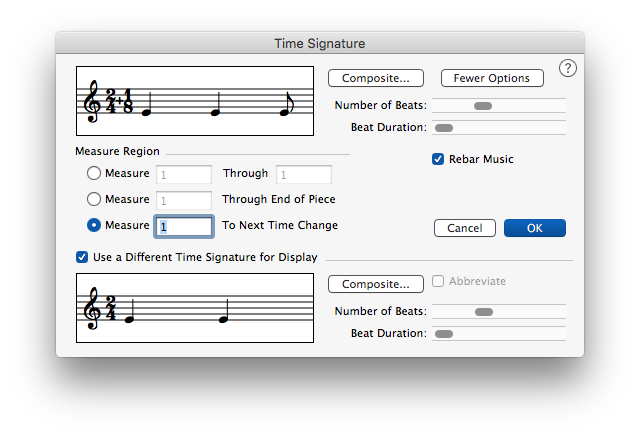Click the first Measure start number field
Viewport: 640px width, 437px height.
click(x=183, y=174)
